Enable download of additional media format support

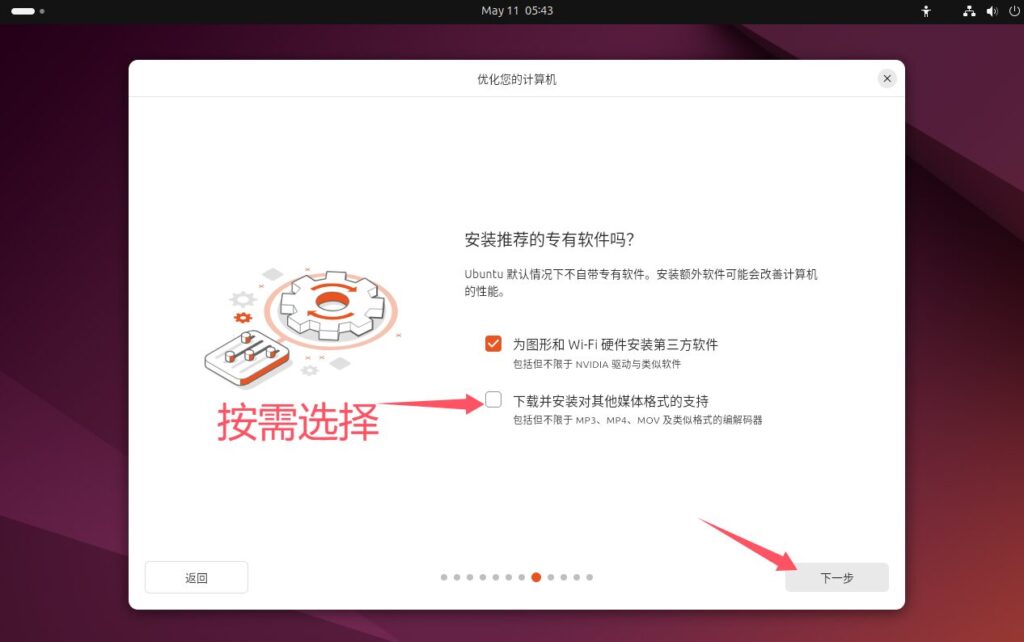tap(493, 400)
